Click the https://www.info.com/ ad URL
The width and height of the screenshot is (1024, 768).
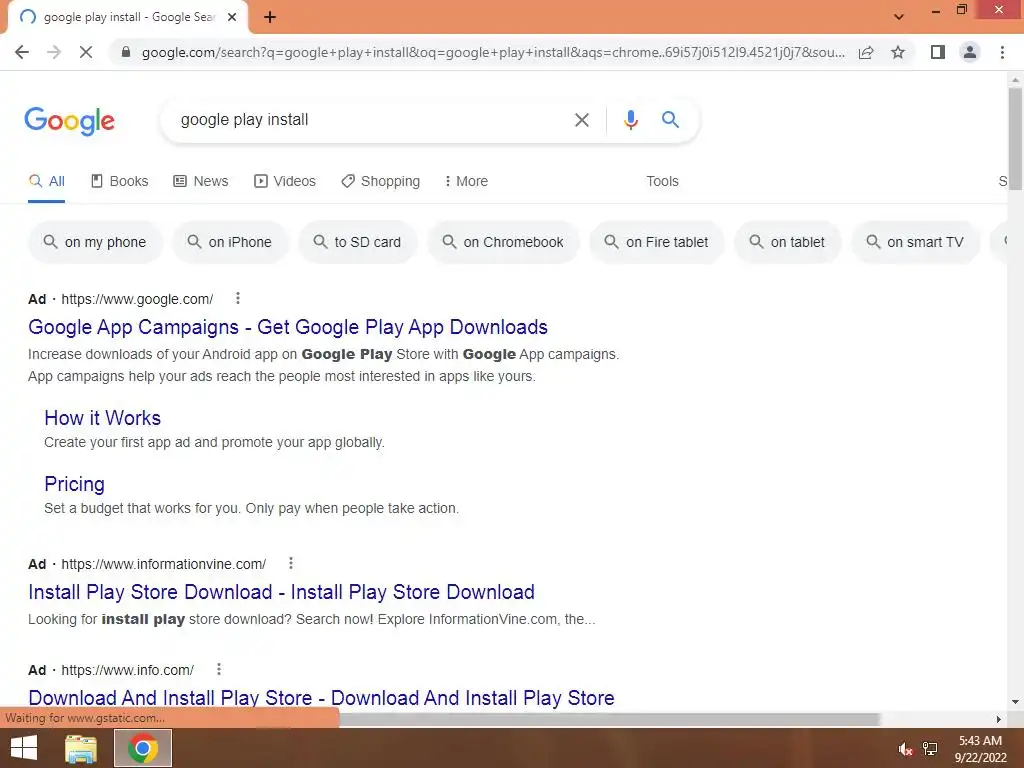pos(127,670)
